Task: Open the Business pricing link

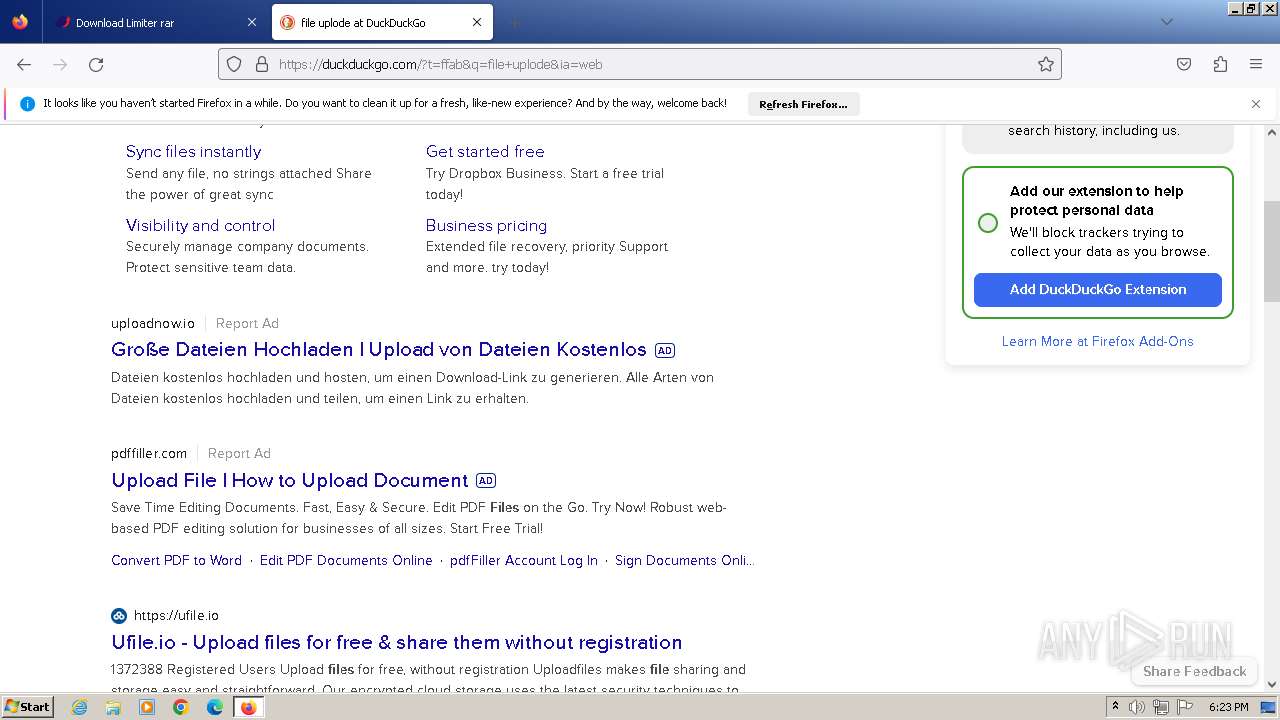Action: point(486,225)
